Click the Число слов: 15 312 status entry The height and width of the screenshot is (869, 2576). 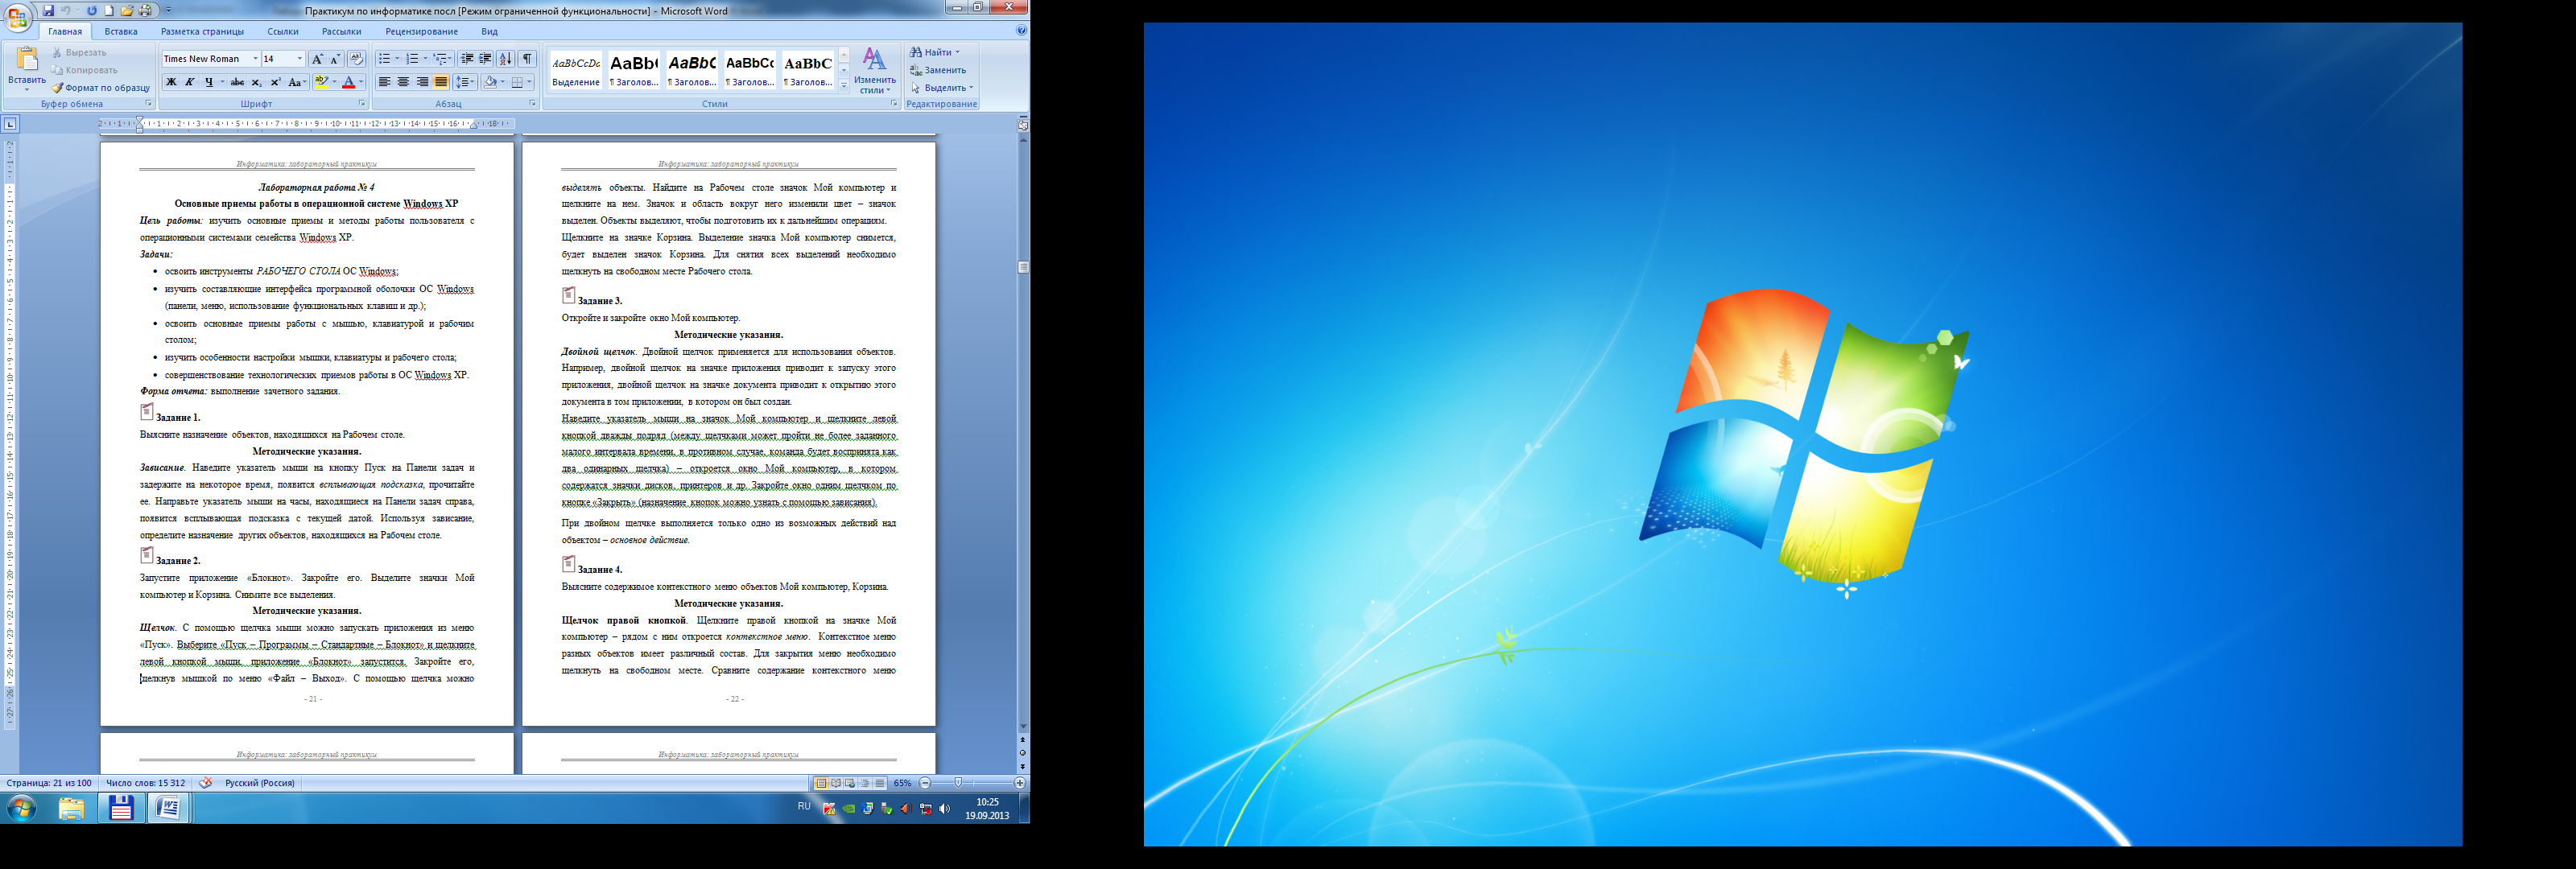[145, 783]
